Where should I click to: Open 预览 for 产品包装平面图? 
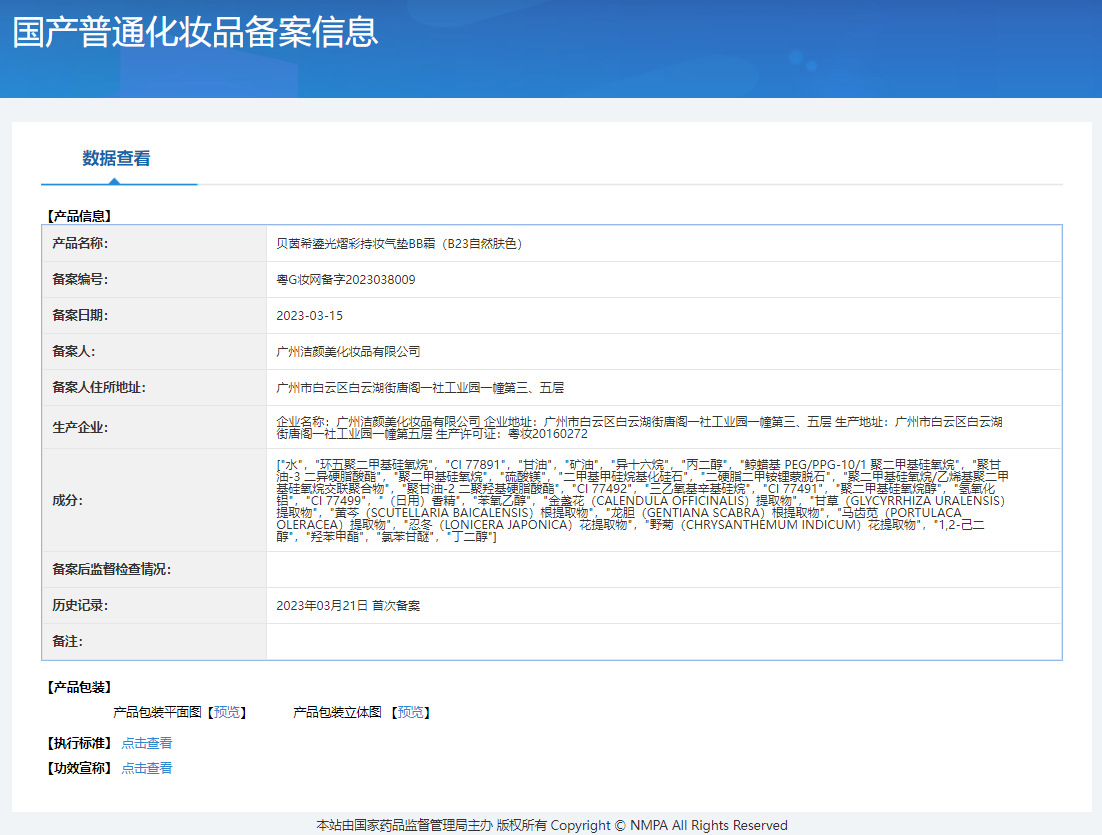[x=227, y=712]
